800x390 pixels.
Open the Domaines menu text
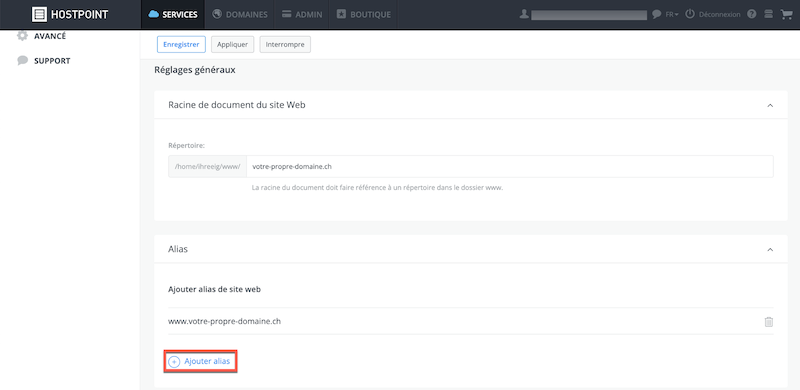(x=246, y=14)
